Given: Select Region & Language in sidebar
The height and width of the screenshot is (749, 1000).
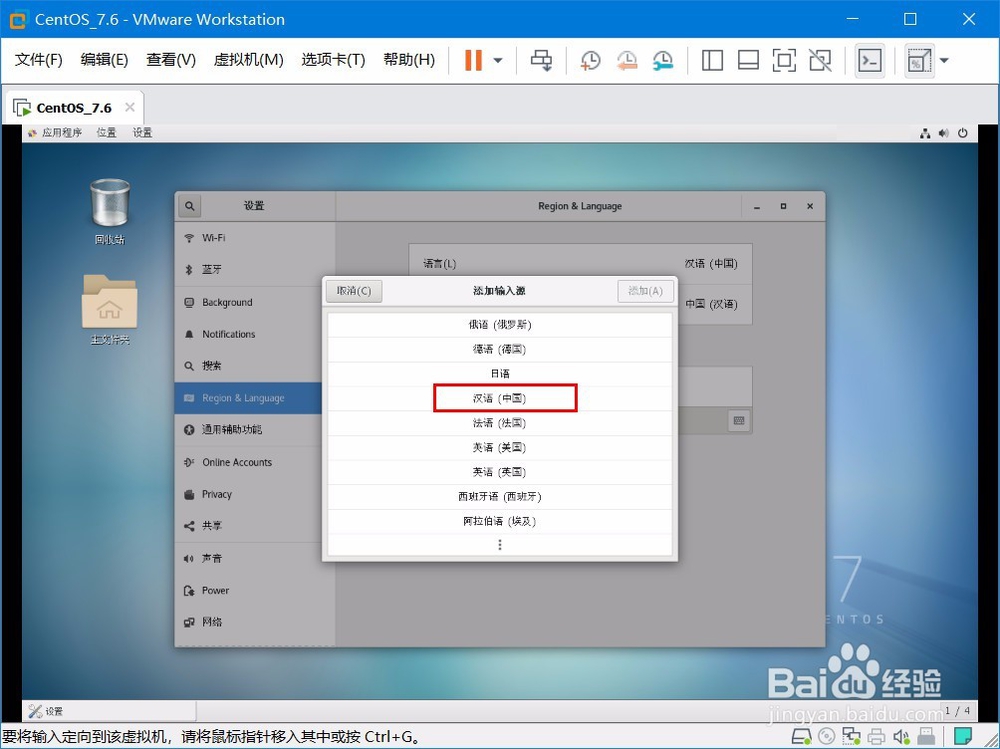Looking at the screenshot, I should [248, 398].
